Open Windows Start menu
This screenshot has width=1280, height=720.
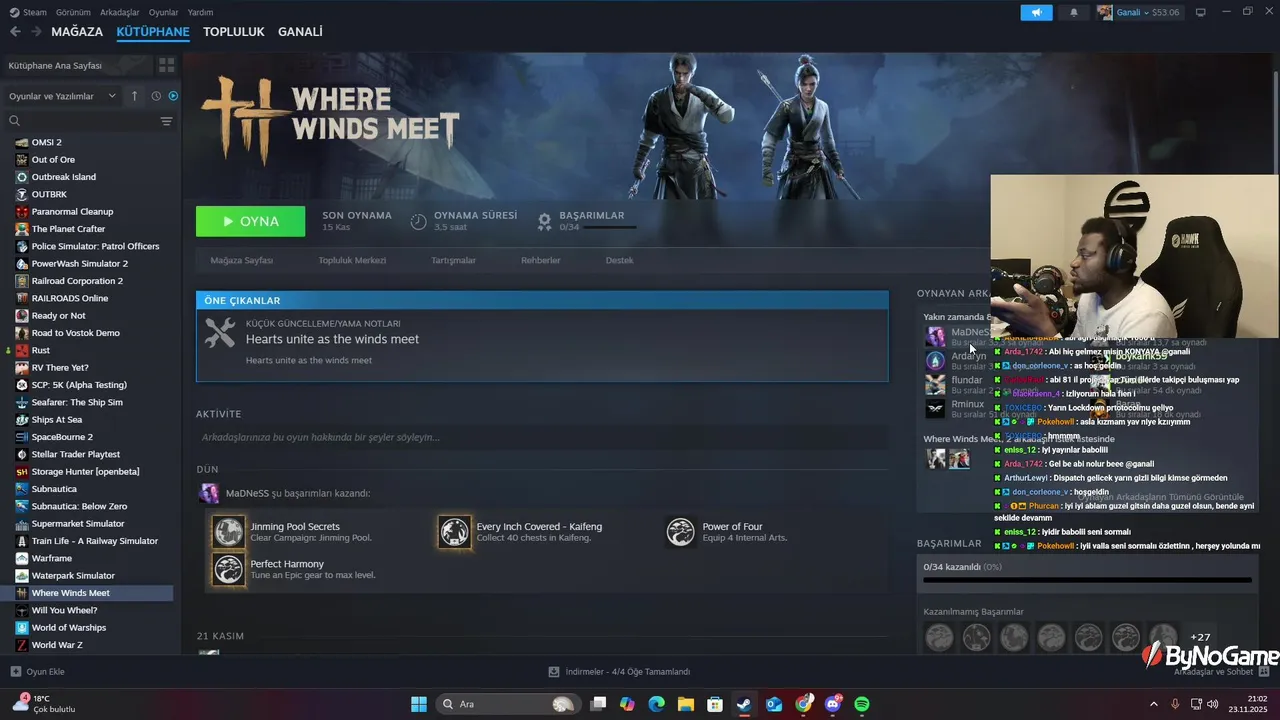point(419,704)
